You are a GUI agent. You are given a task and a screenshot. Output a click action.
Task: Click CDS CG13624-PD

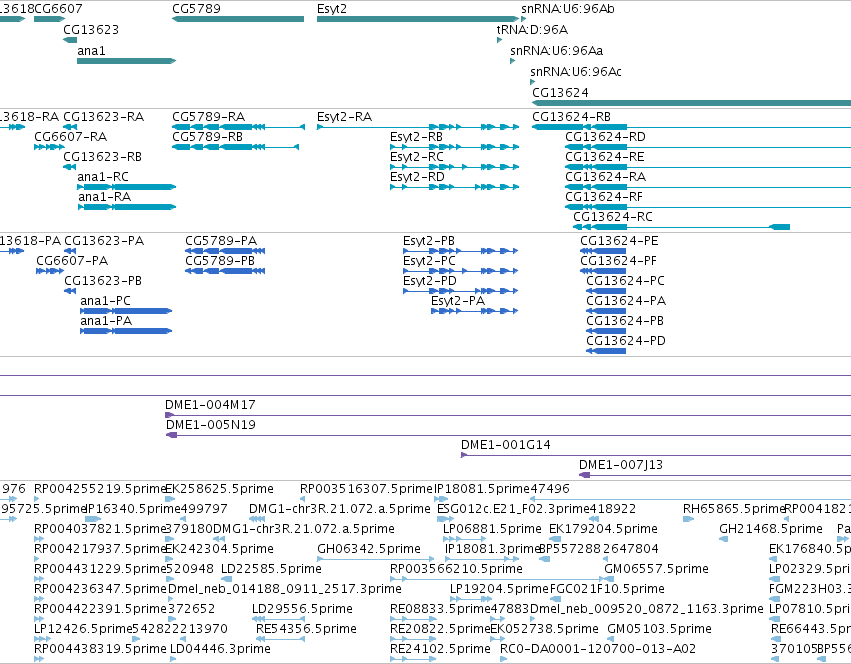coord(626,342)
